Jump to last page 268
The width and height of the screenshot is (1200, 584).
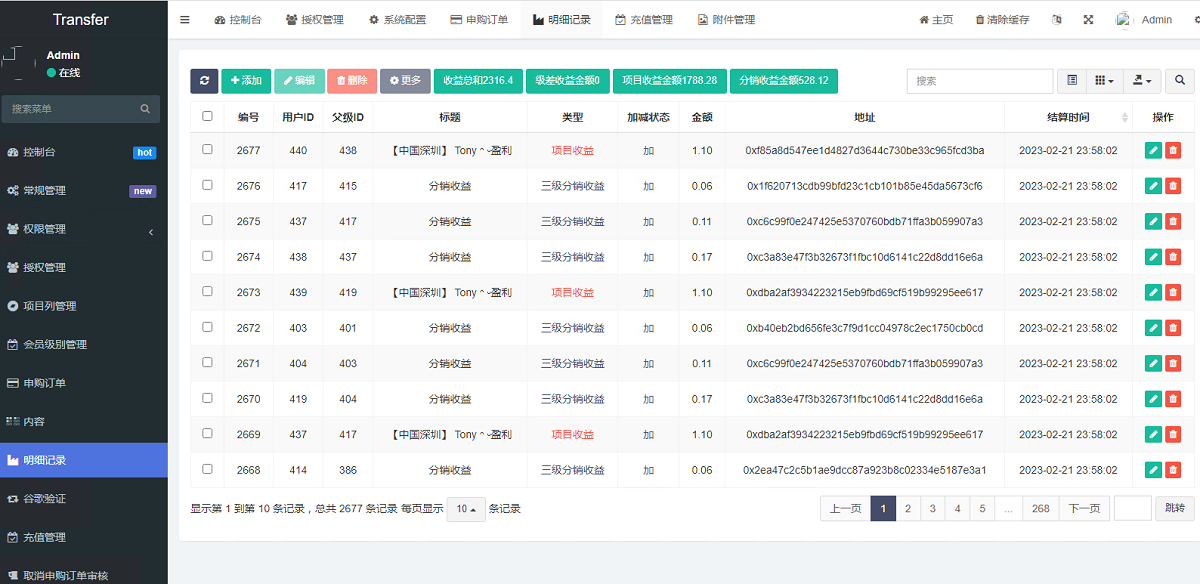point(1041,509)
